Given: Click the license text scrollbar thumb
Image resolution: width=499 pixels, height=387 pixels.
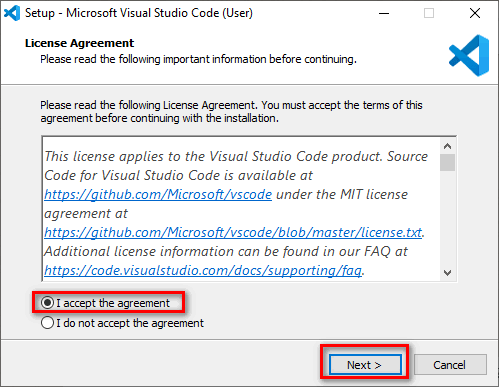Looking at the screenshot, I should pyautogui.click(x=447, y=162).
